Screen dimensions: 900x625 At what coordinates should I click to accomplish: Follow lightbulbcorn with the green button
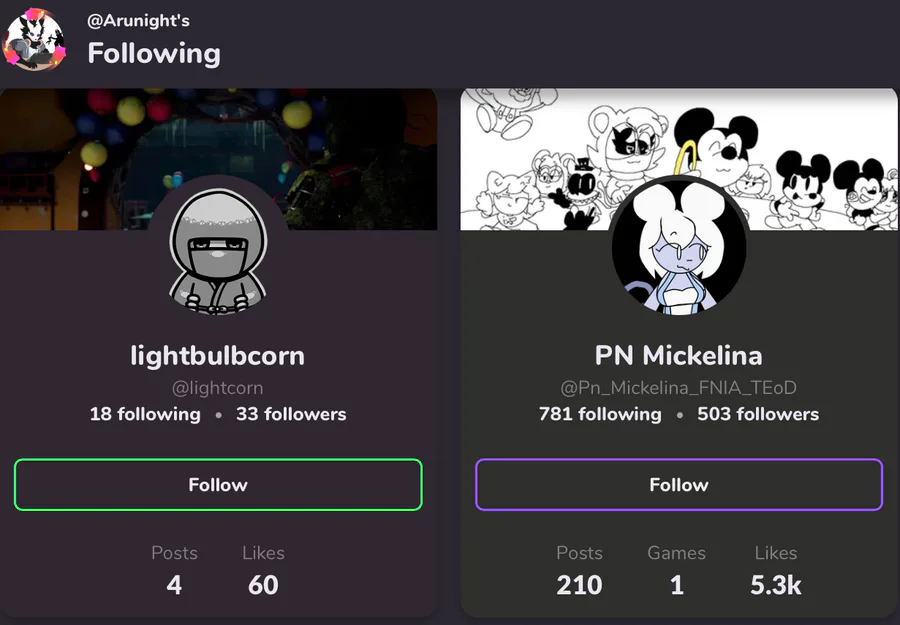pos(218,485)
